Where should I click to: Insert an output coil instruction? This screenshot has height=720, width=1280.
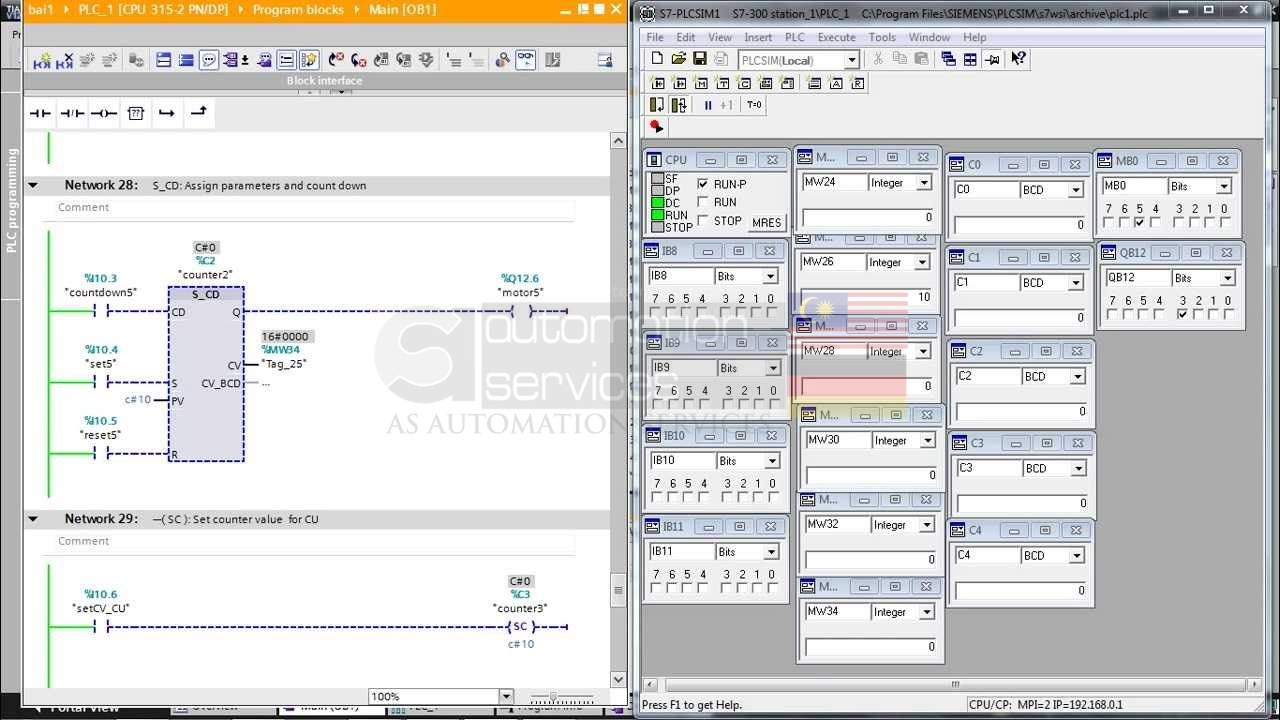click(104, 113)
